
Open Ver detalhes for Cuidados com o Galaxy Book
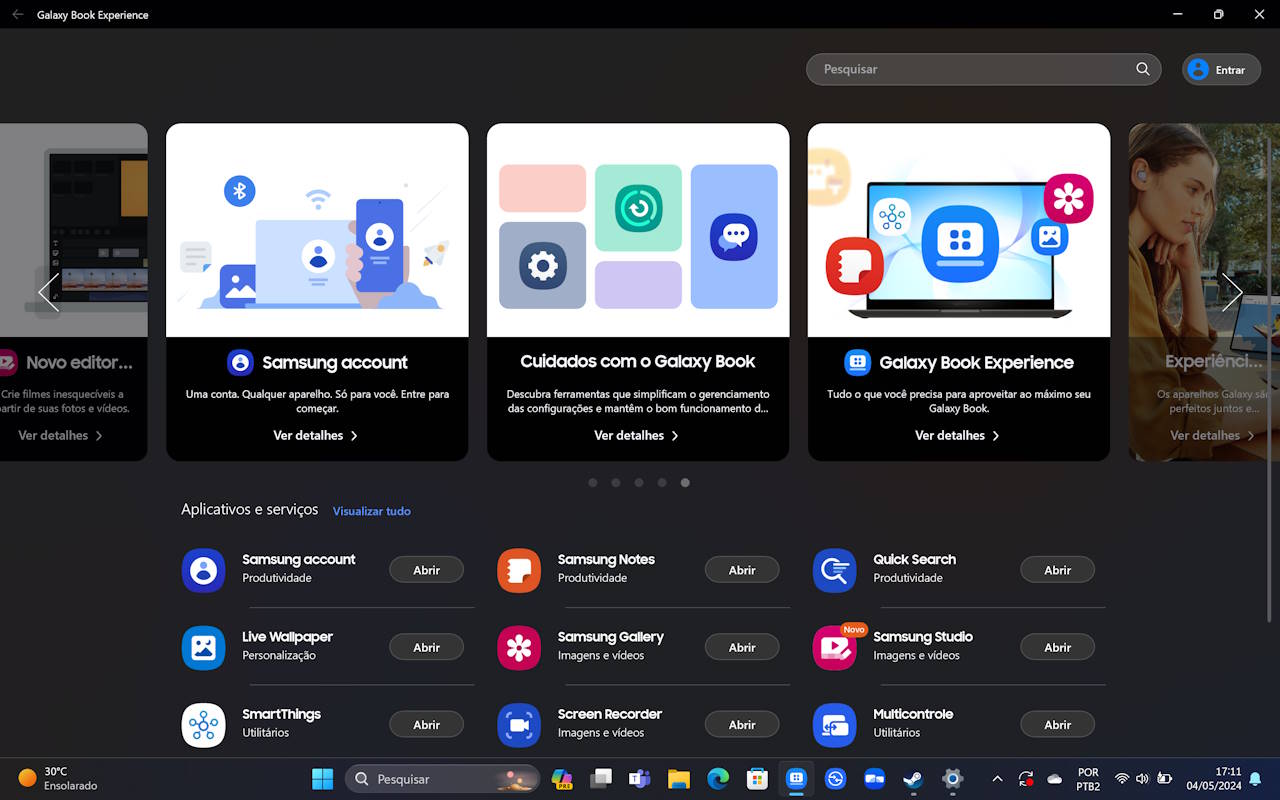pos(637,436)
